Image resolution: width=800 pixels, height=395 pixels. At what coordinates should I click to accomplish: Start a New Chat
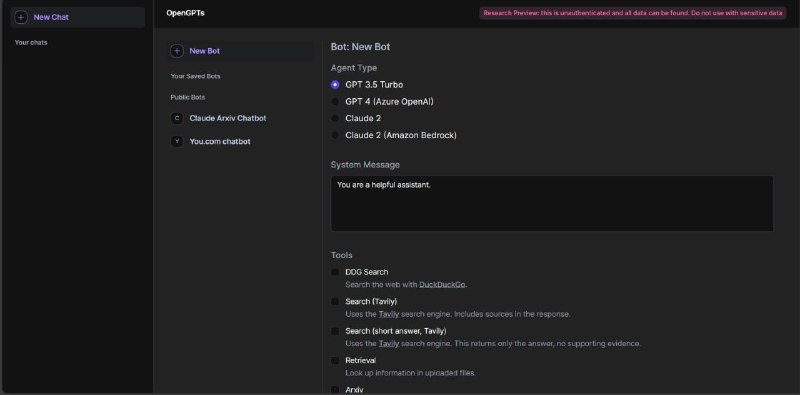click(x=78, y=17)
